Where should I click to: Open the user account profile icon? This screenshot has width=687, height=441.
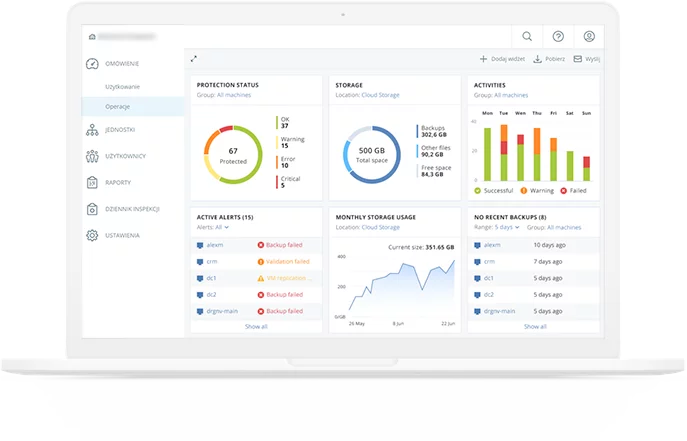(x=589, y=36)
